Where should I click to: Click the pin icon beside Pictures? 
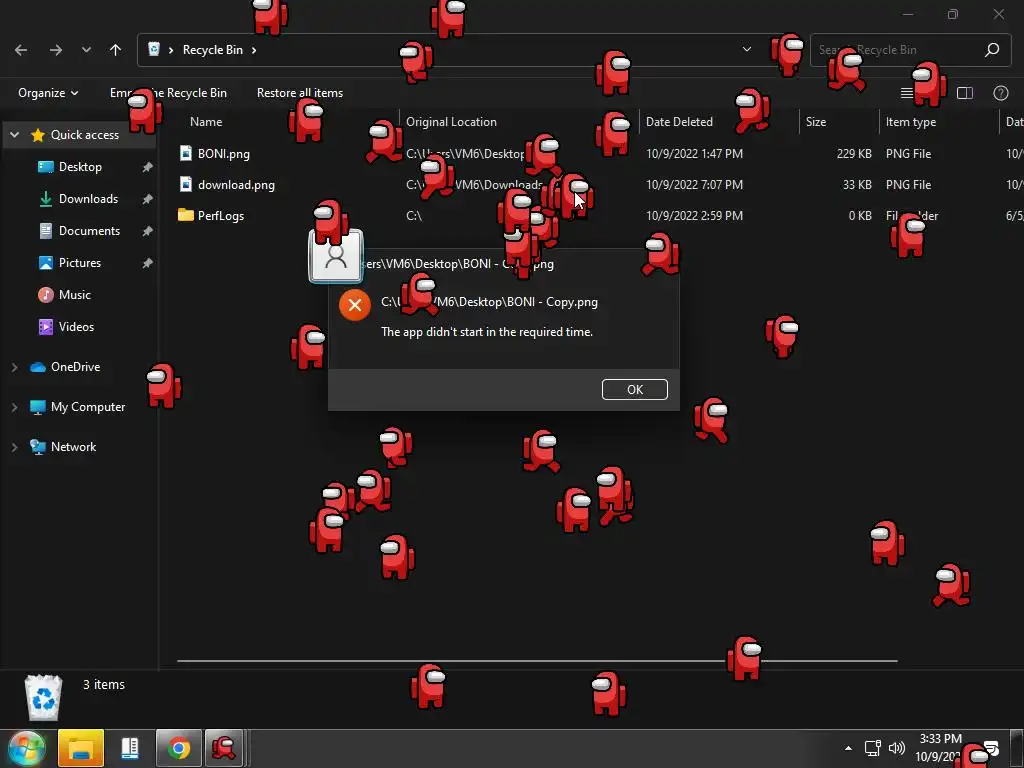point(148,263)
